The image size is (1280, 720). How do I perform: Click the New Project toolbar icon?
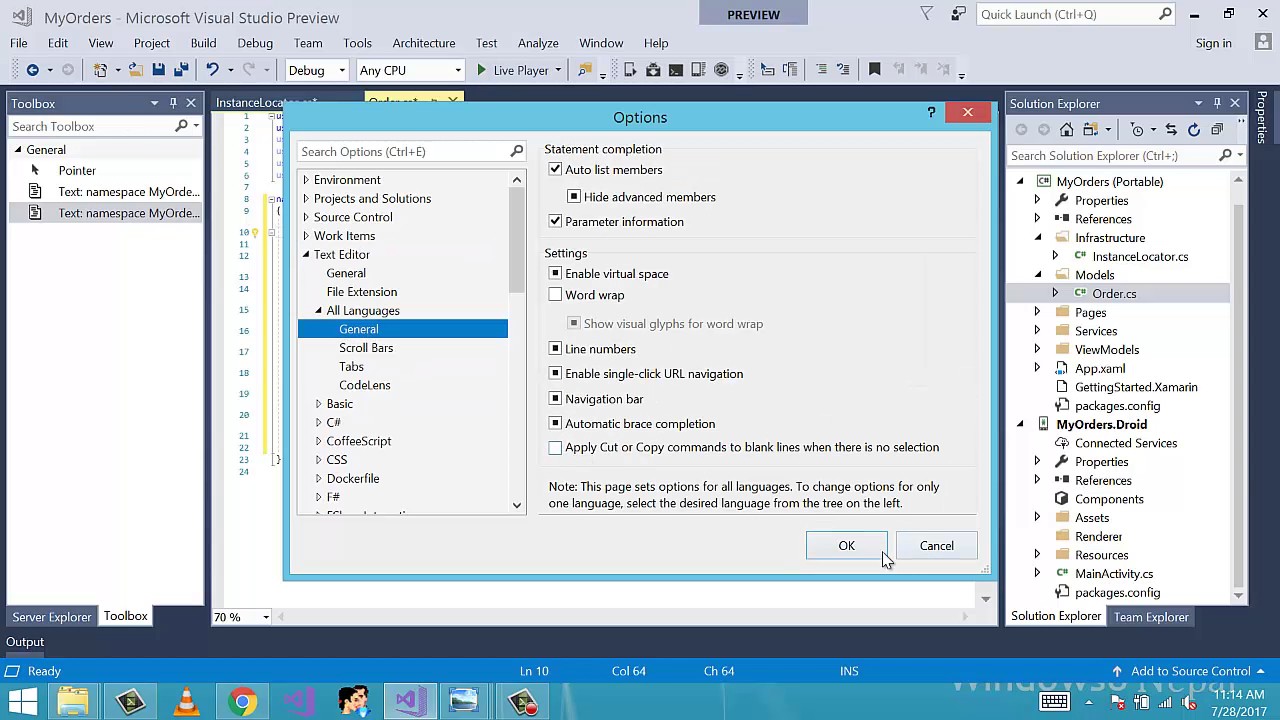click(100, 70)
